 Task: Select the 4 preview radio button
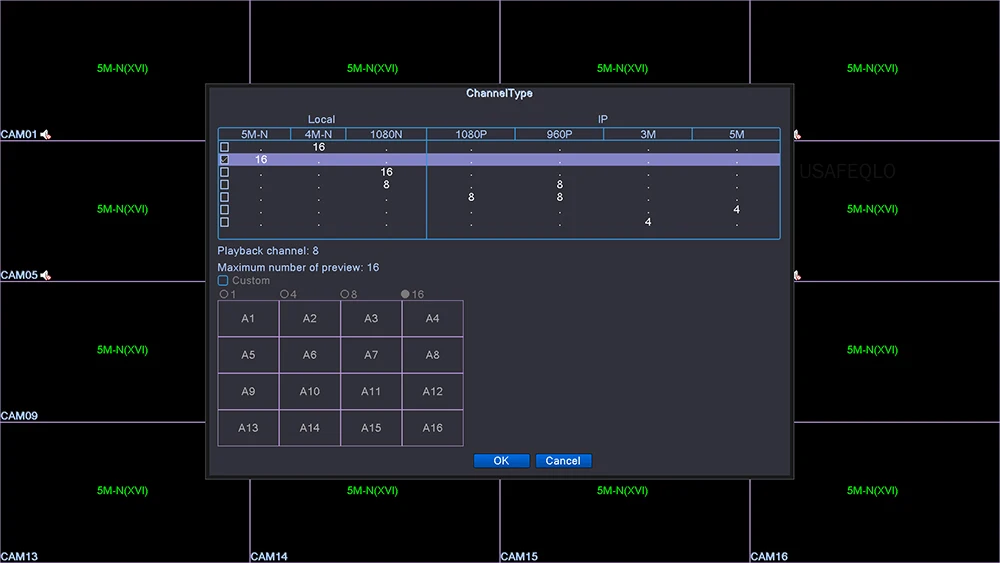[x=284, y=294]
